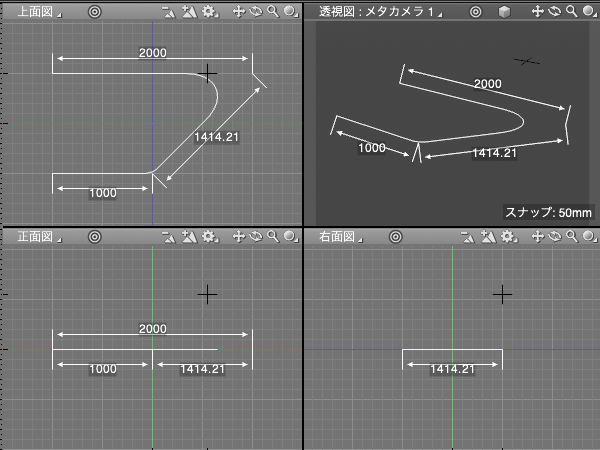Click the target circle icon in top view
This screenshot has width=600, height=450.
(x=94, y=12)
